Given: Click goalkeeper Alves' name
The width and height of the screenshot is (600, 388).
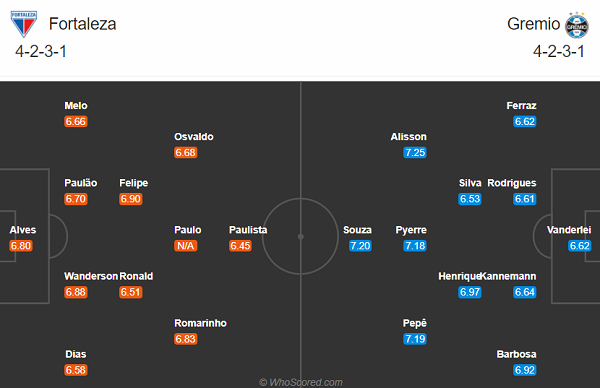Looking at the screenshot, I should click(23, 230).
